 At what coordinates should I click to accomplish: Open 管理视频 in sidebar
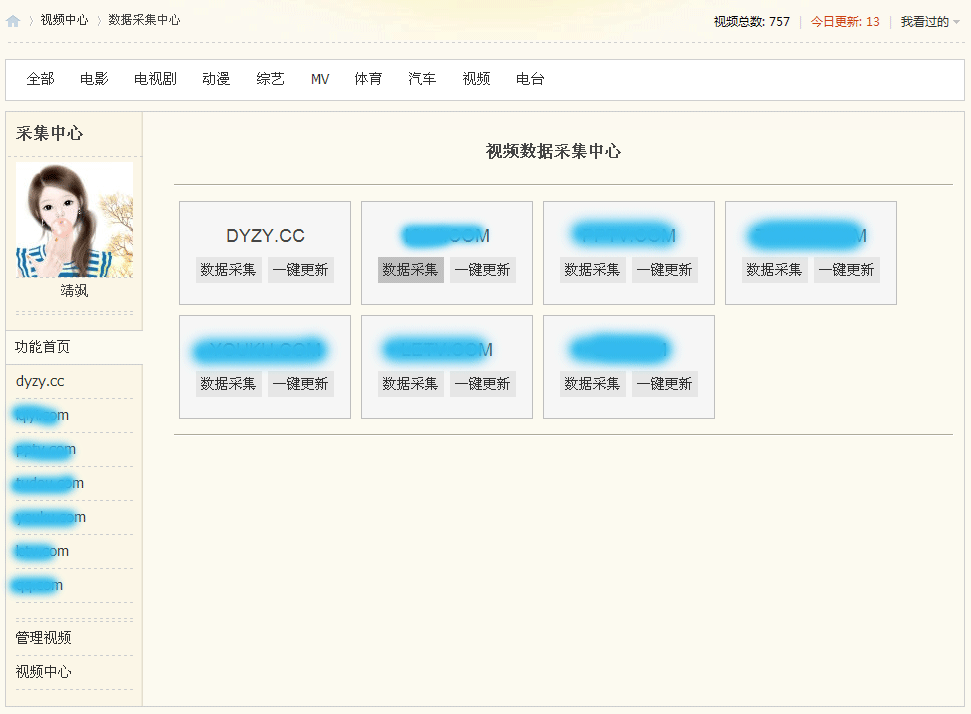[x=43, y=638]
